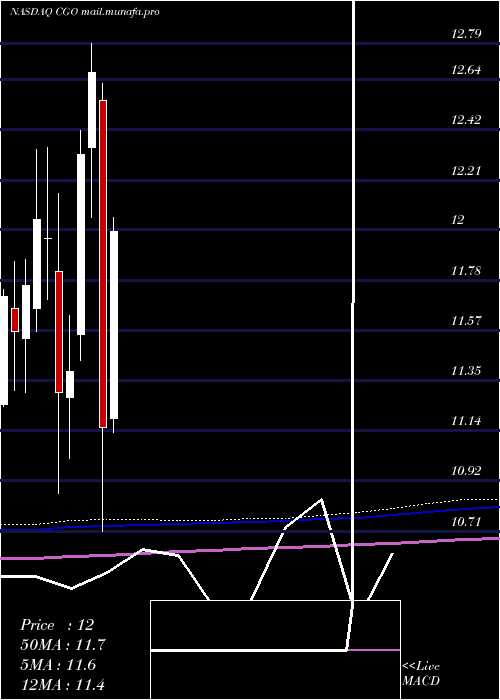Click the 11.57 price axis label
Image resolution: width=500 pixels, height=700 pixels.
[466, 321]
